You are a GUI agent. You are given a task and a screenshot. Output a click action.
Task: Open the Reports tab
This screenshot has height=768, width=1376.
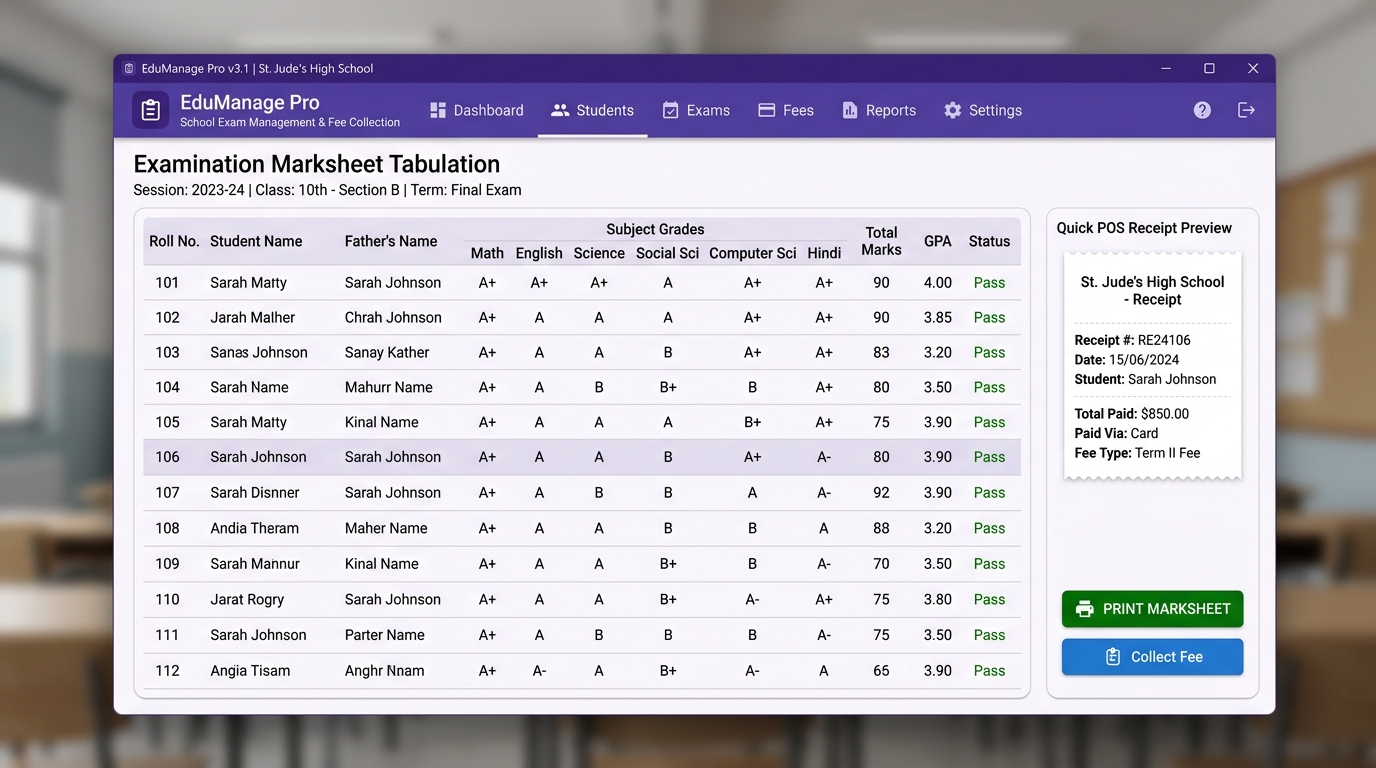pos(880,110)
